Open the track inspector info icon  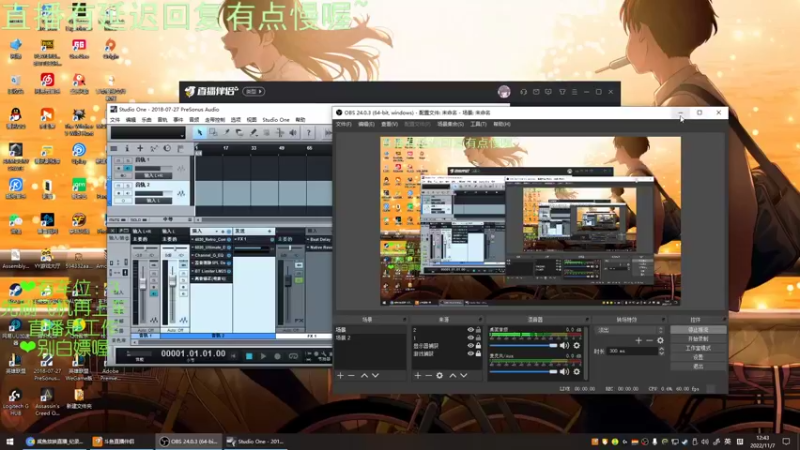(x=127, y=148)
